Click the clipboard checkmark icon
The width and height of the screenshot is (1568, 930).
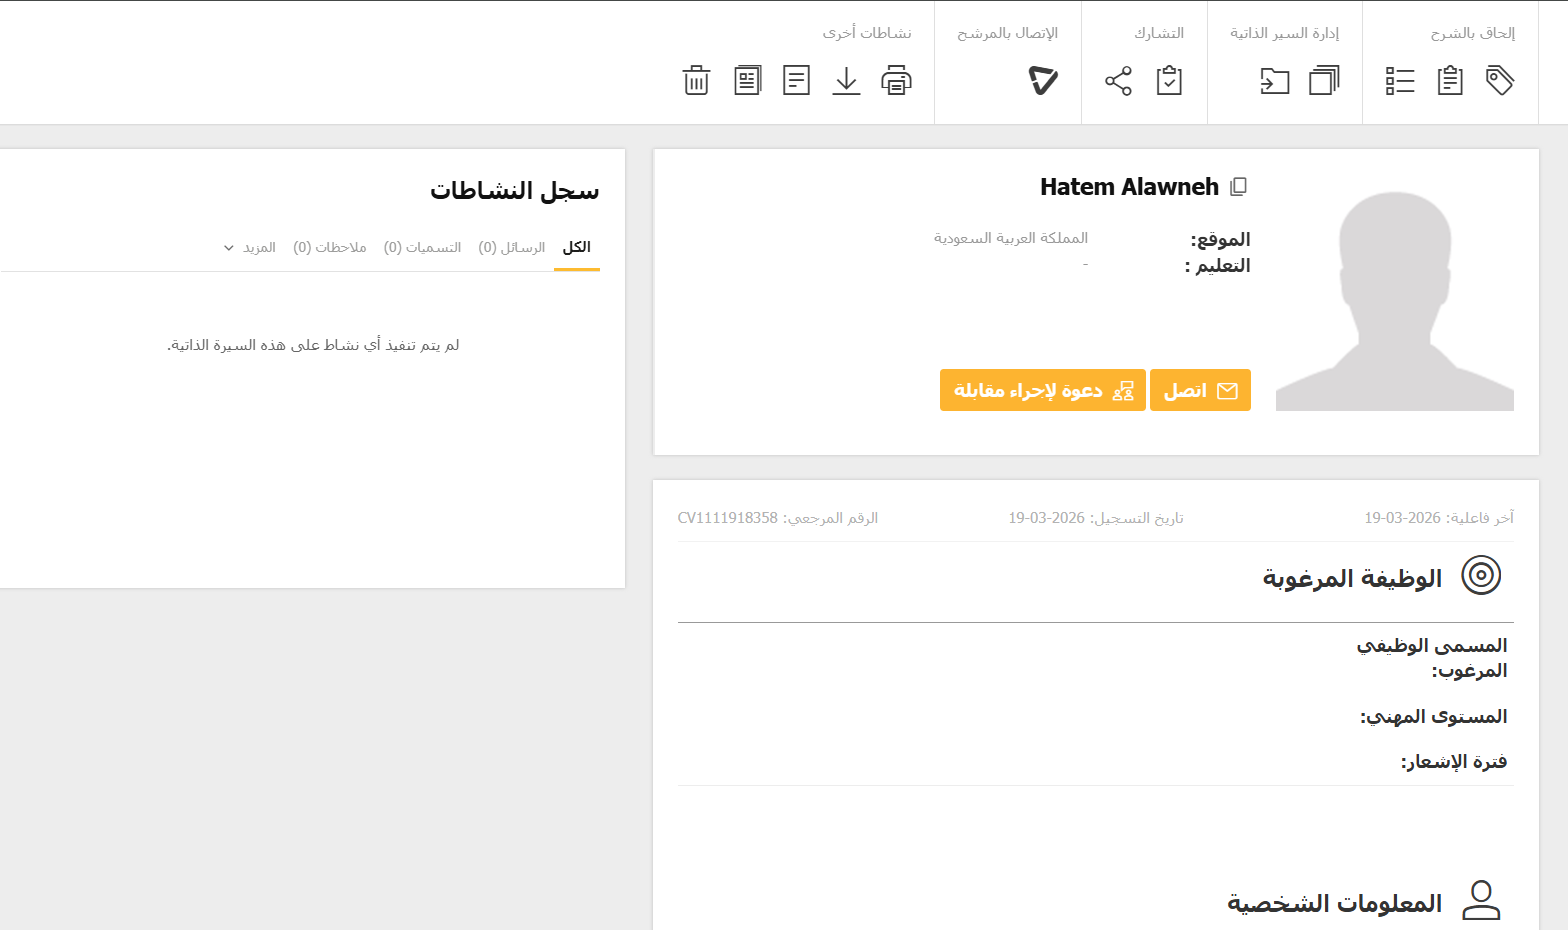[1169, 80]
